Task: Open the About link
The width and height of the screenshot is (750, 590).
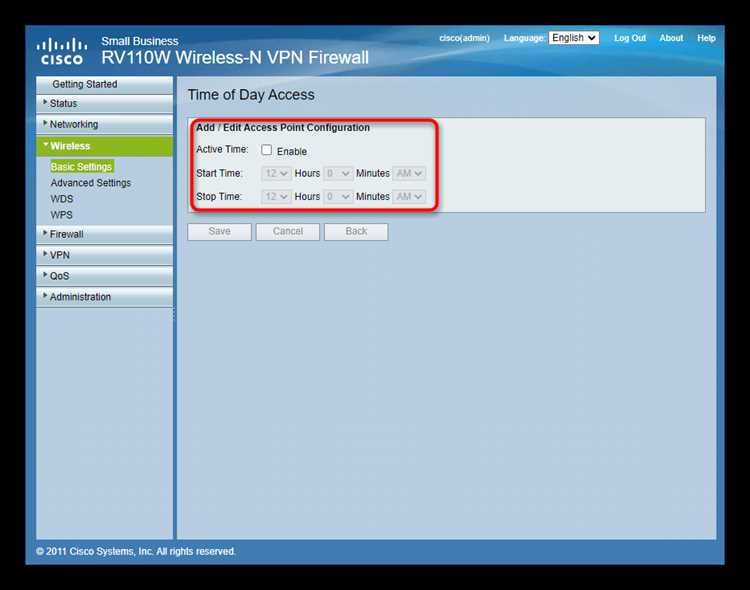Action: pyautogui.click(x=671, y=38)
